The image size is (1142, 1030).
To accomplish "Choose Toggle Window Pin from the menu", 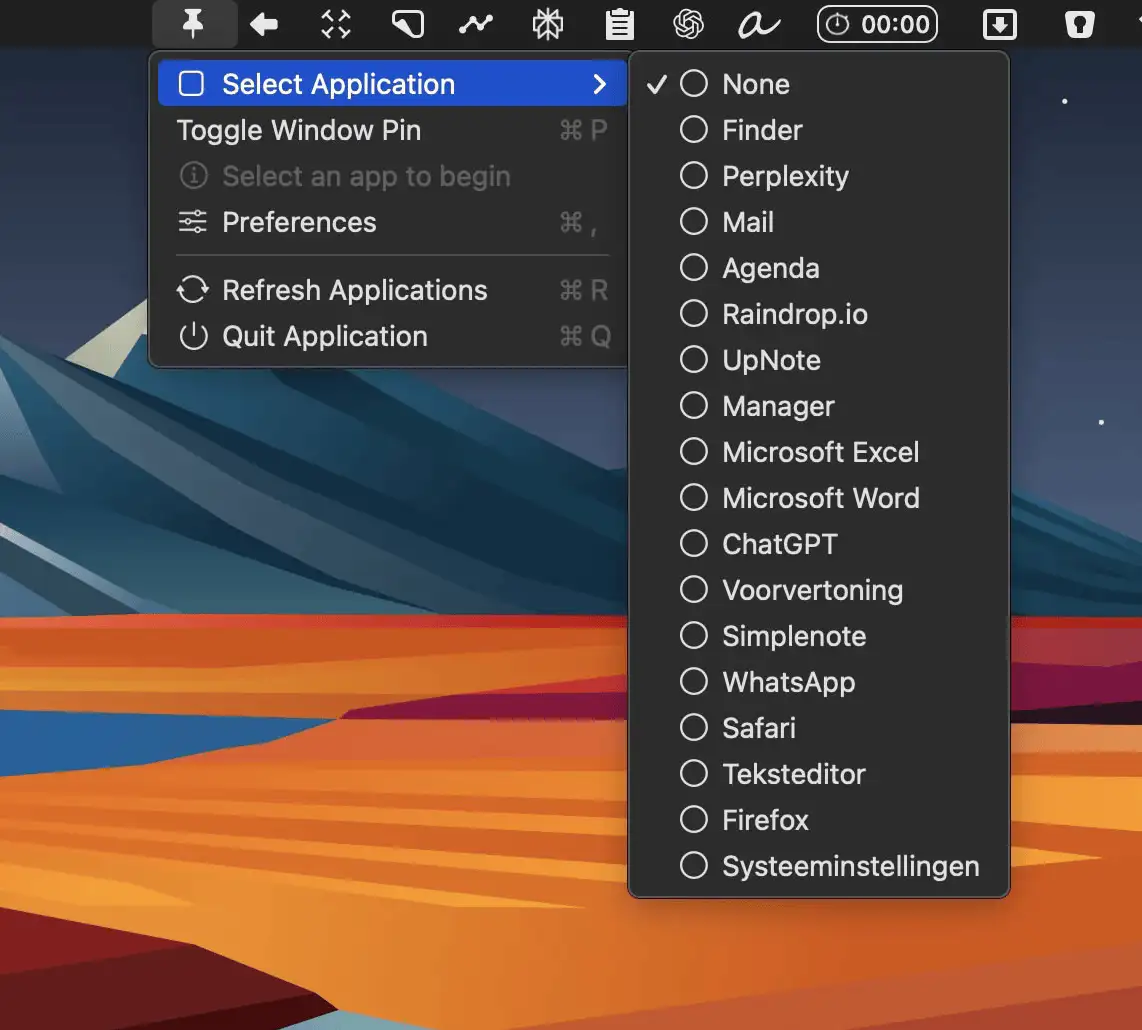I will [x=393, y=130].
